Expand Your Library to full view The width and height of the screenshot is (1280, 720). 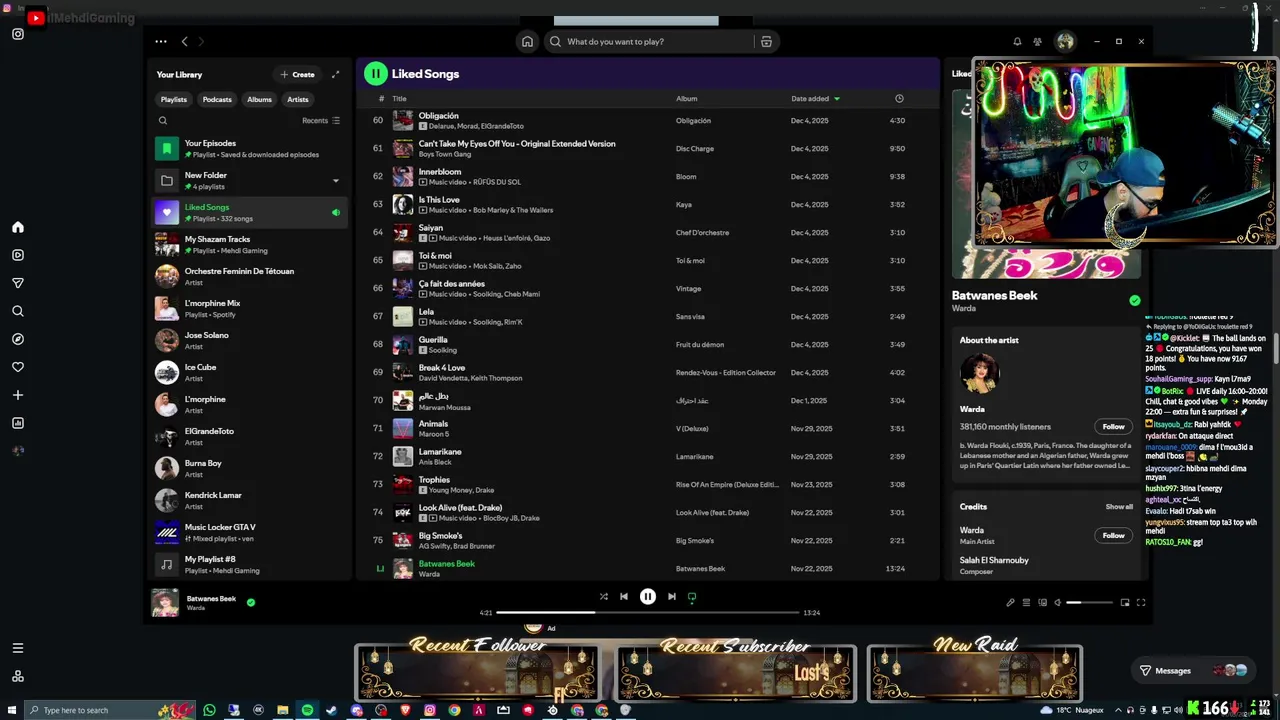point(335,74)
